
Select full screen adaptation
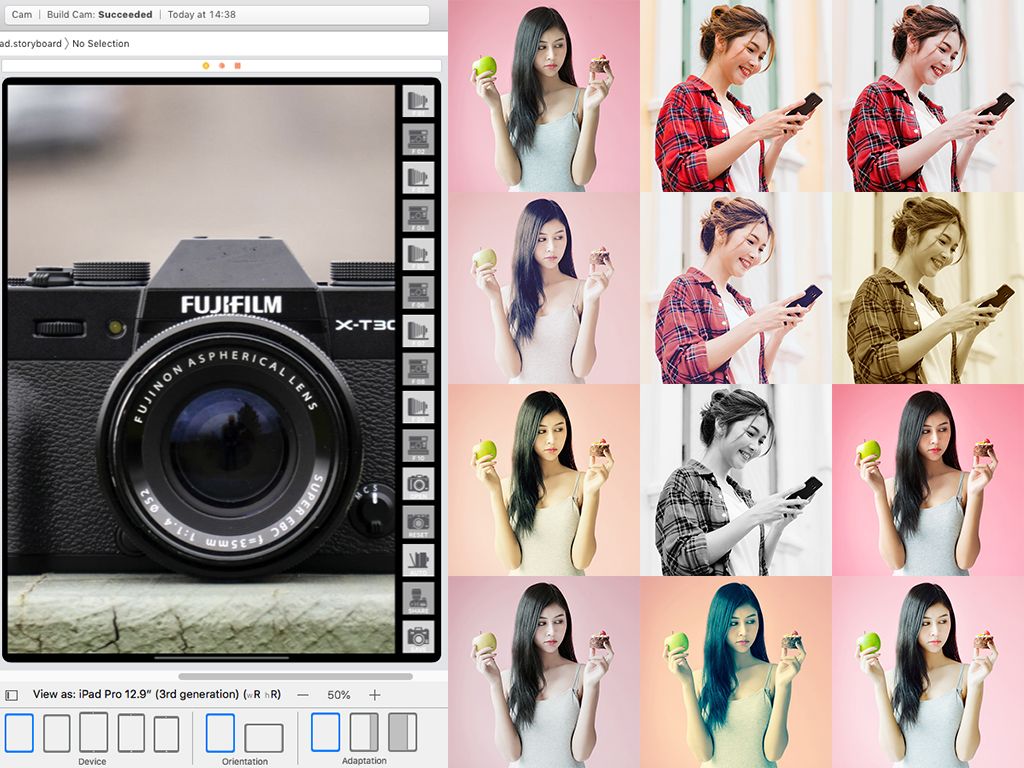click(325, 732)
